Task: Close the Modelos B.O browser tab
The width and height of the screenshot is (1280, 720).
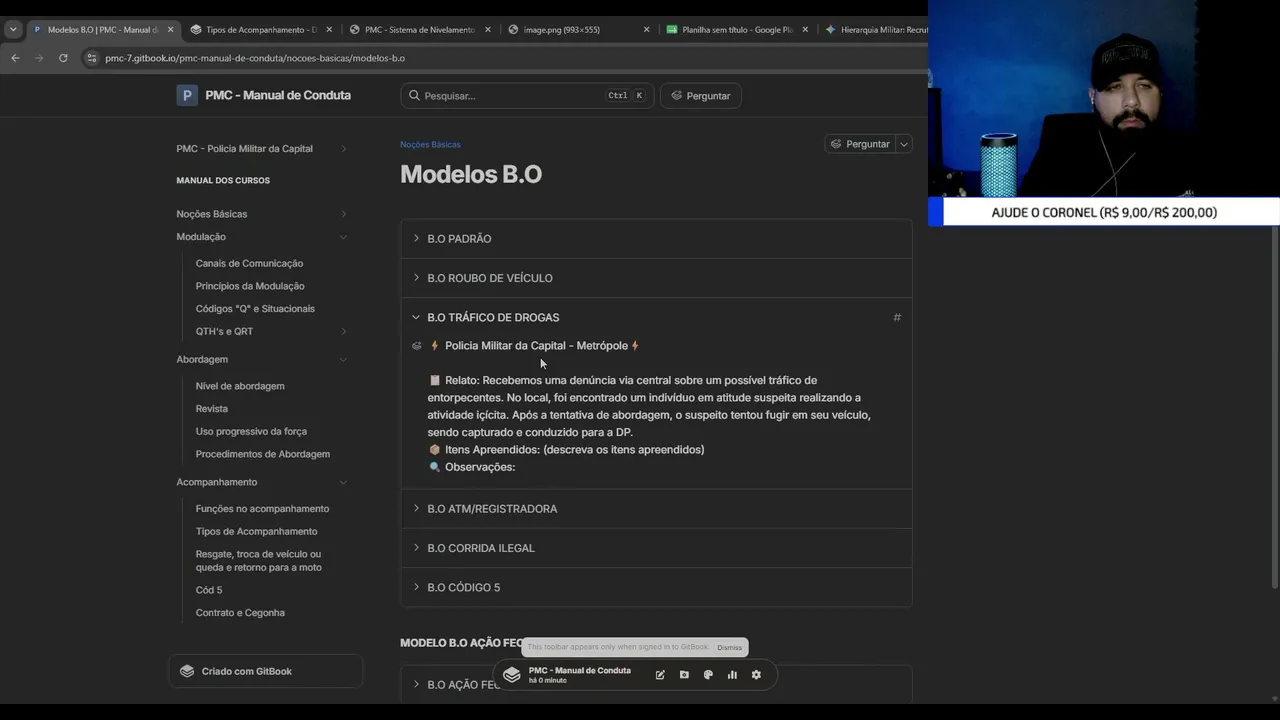Action: click(x=170, y=30)
